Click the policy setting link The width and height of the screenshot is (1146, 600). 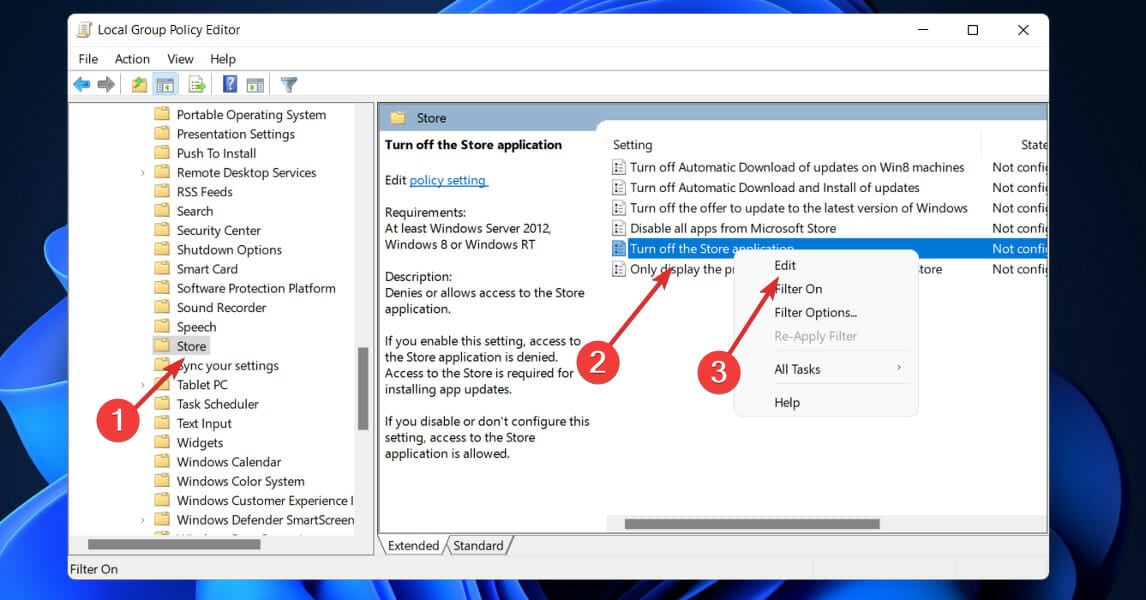point(447,180)
